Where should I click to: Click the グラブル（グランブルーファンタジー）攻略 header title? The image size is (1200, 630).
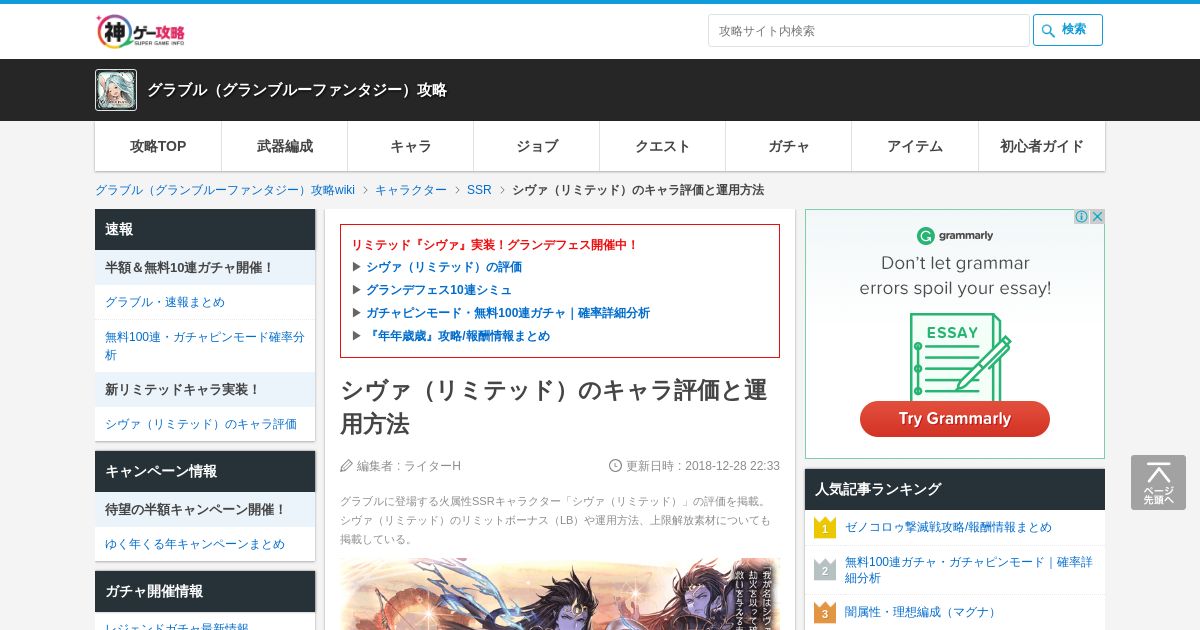(x=297, y=90)
